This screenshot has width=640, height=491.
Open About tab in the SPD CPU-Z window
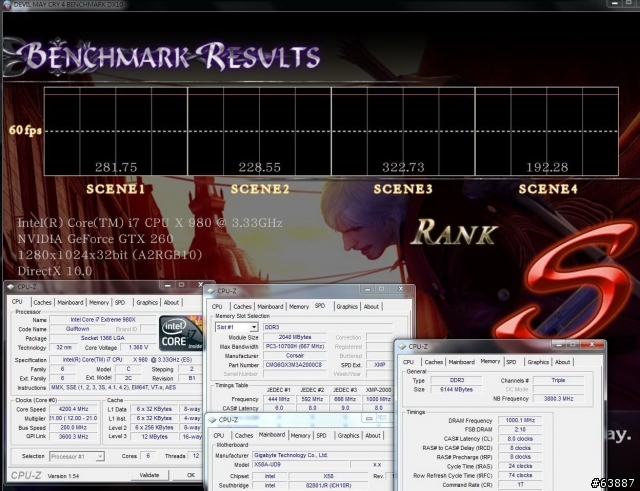[x=371, y=307]
